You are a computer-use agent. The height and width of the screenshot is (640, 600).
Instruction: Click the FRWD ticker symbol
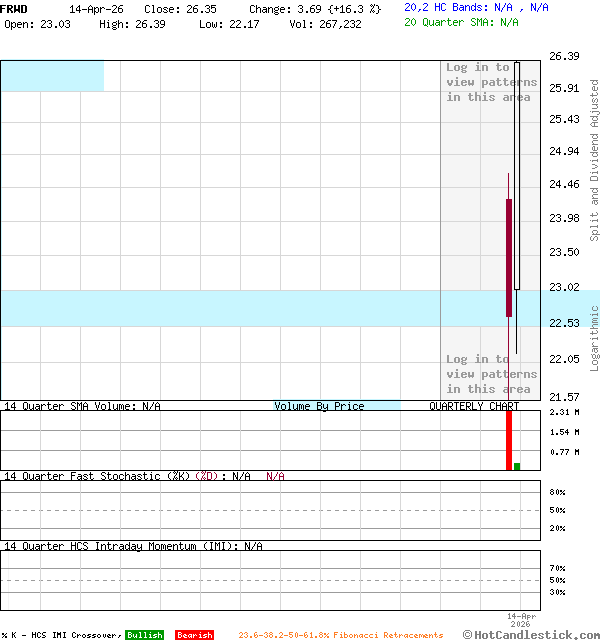point(14,8)
